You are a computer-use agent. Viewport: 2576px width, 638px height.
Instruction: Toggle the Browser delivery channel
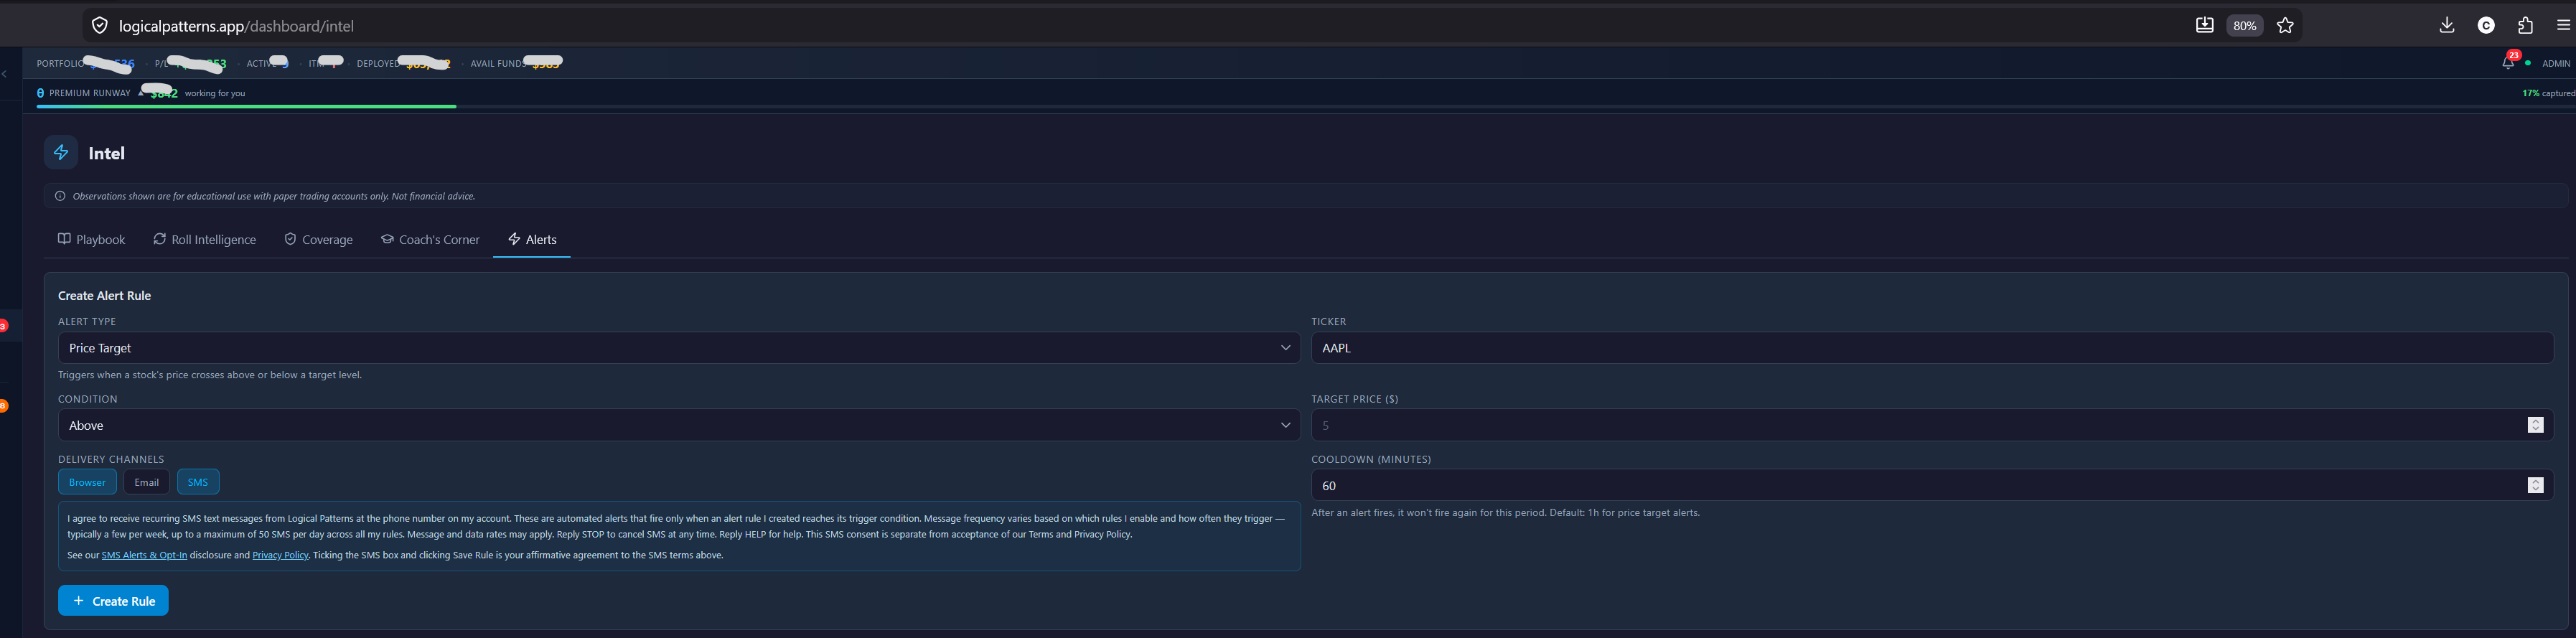[x=87, y=482]
